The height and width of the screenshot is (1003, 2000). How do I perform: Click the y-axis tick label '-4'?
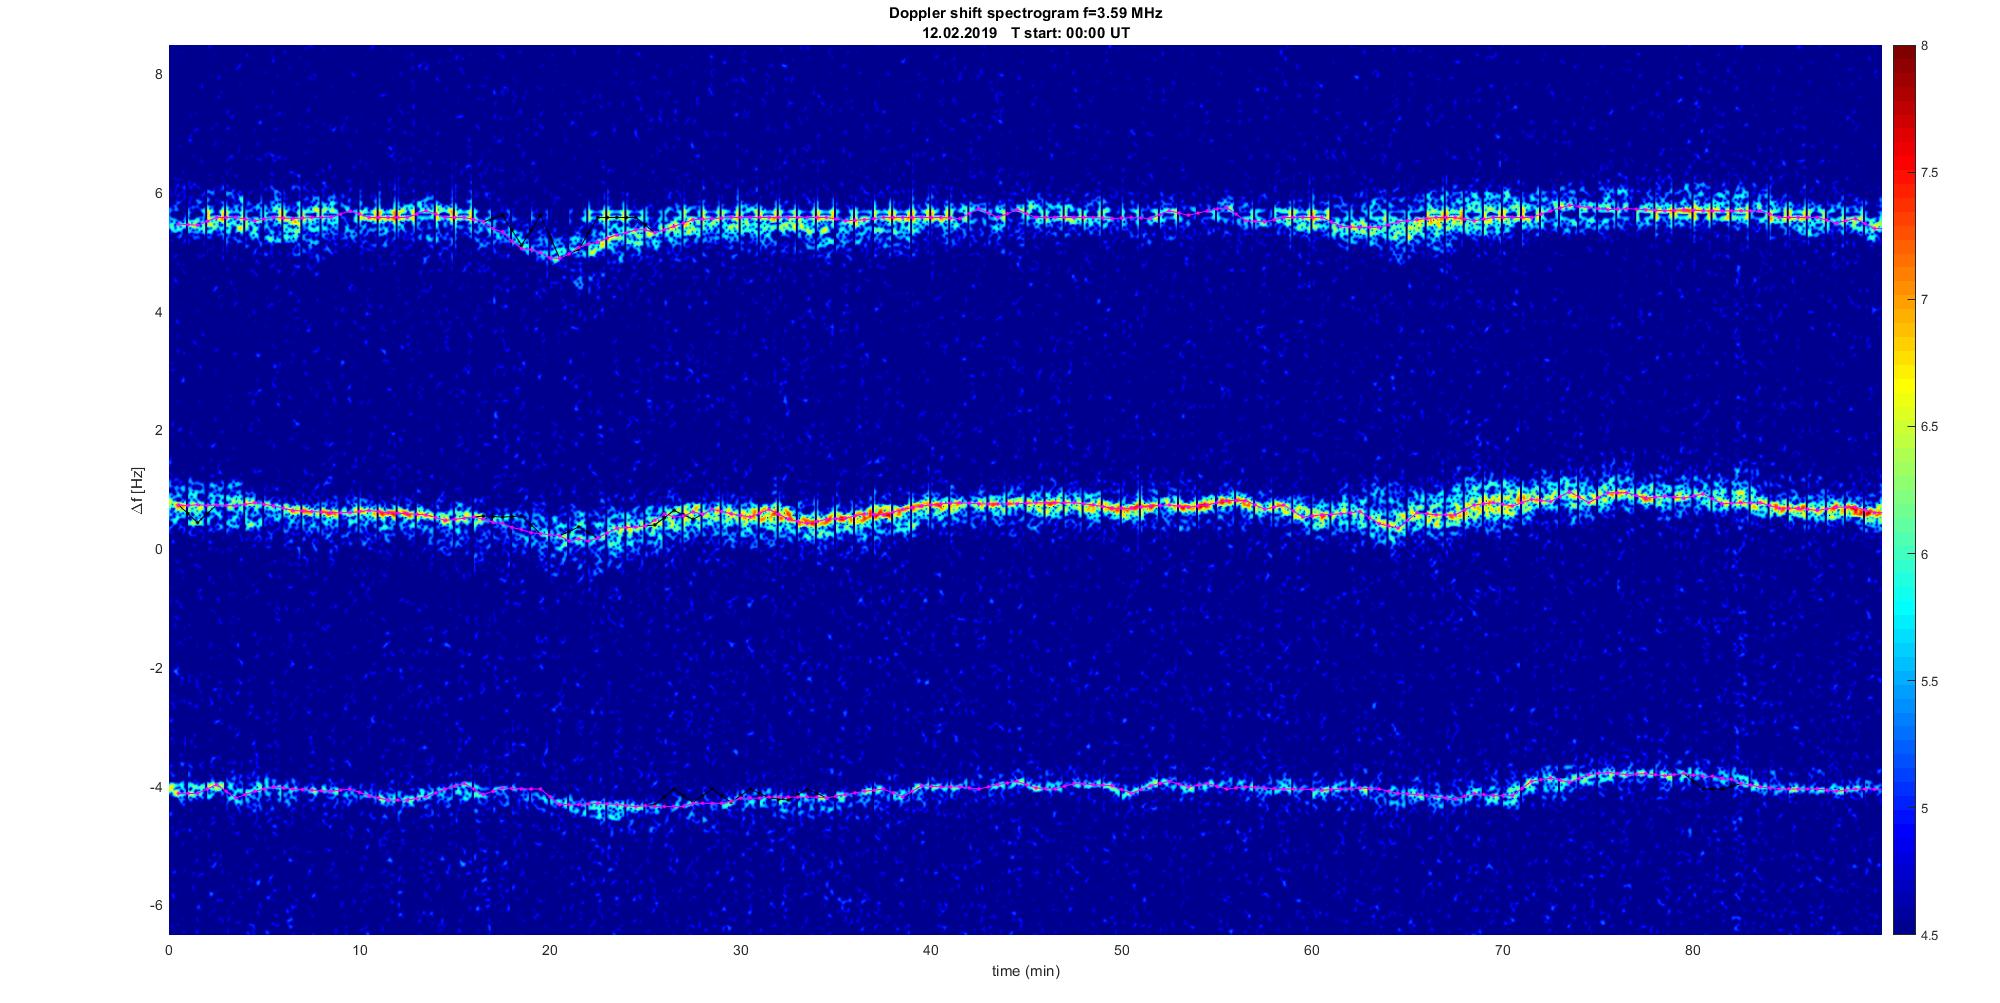(156, 787)
